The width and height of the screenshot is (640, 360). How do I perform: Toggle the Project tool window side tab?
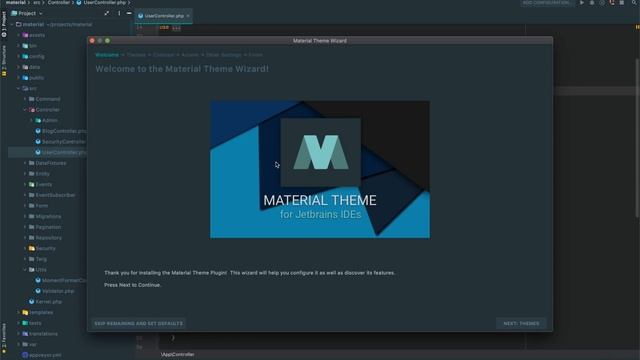(x=4, y=24)
